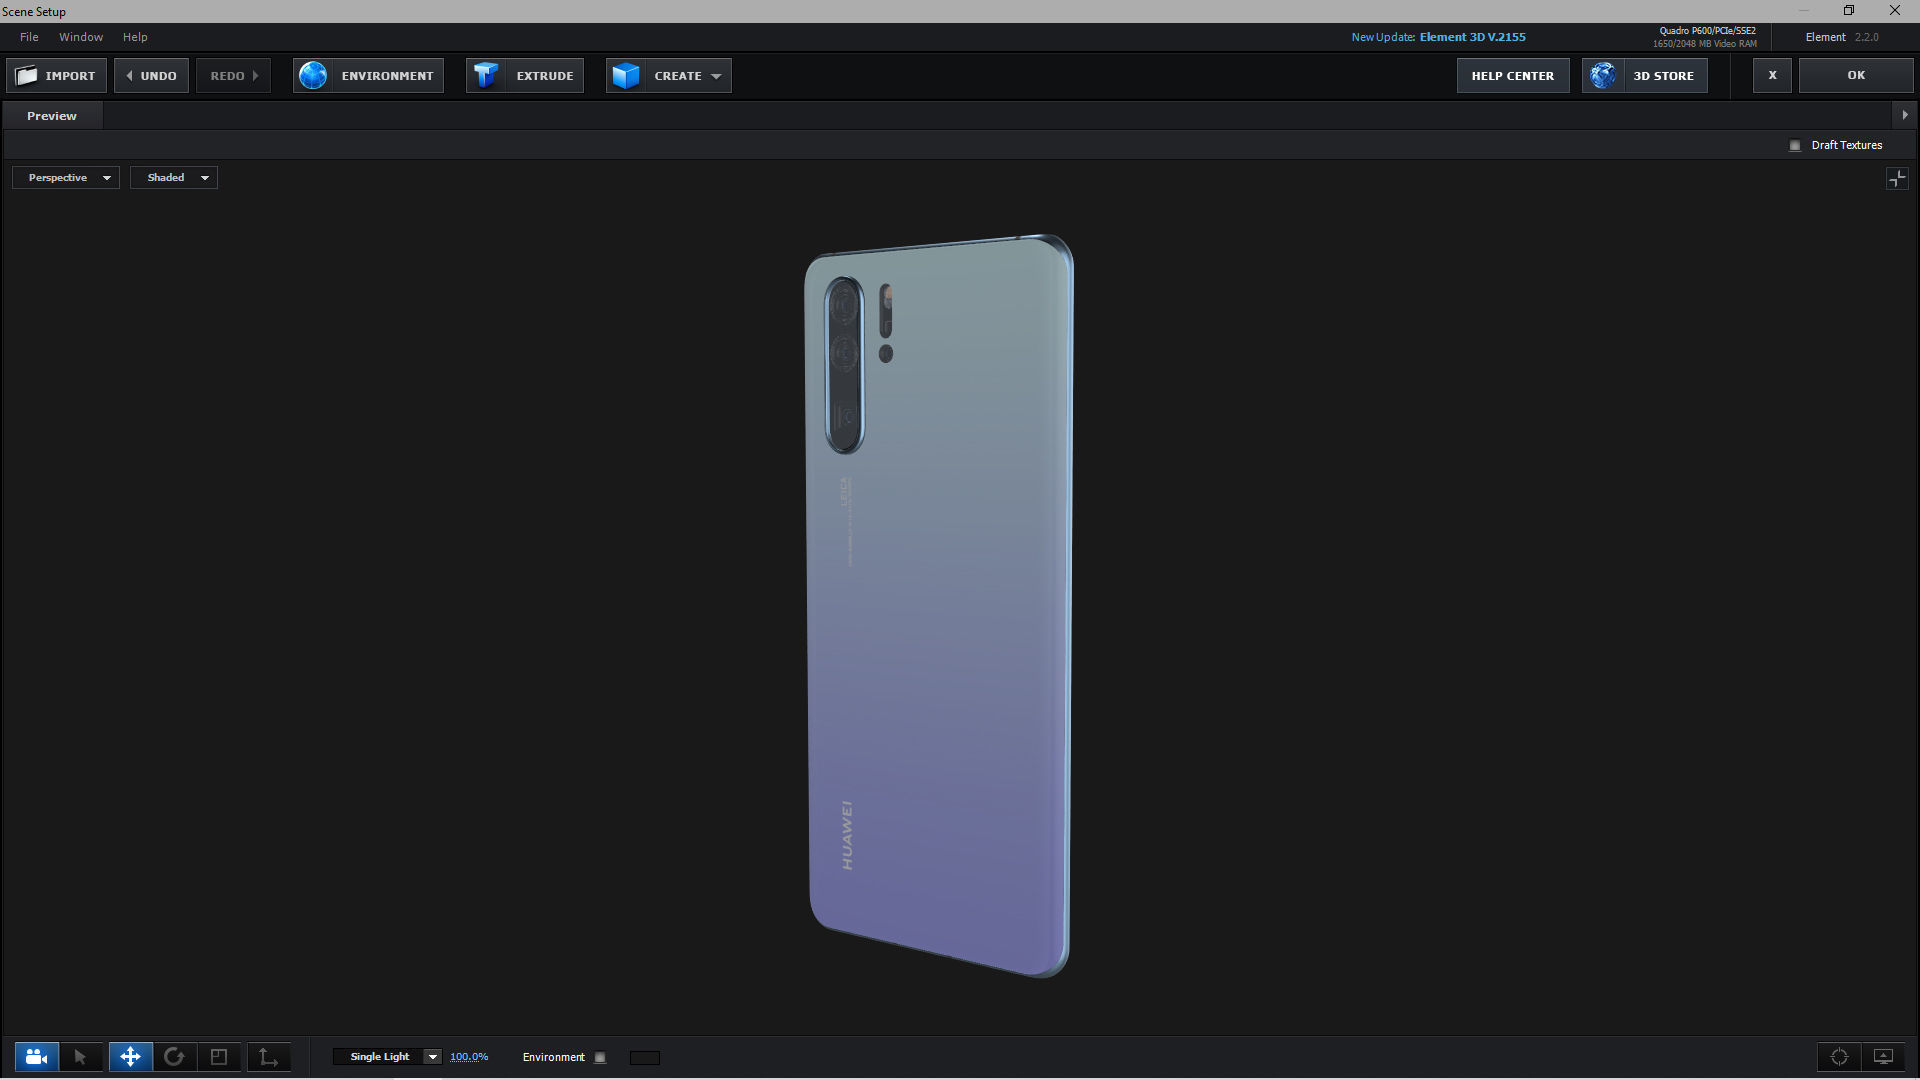1920x1080 pixels.
Task: Activate the move tool icon
Action: [130, 1057]
